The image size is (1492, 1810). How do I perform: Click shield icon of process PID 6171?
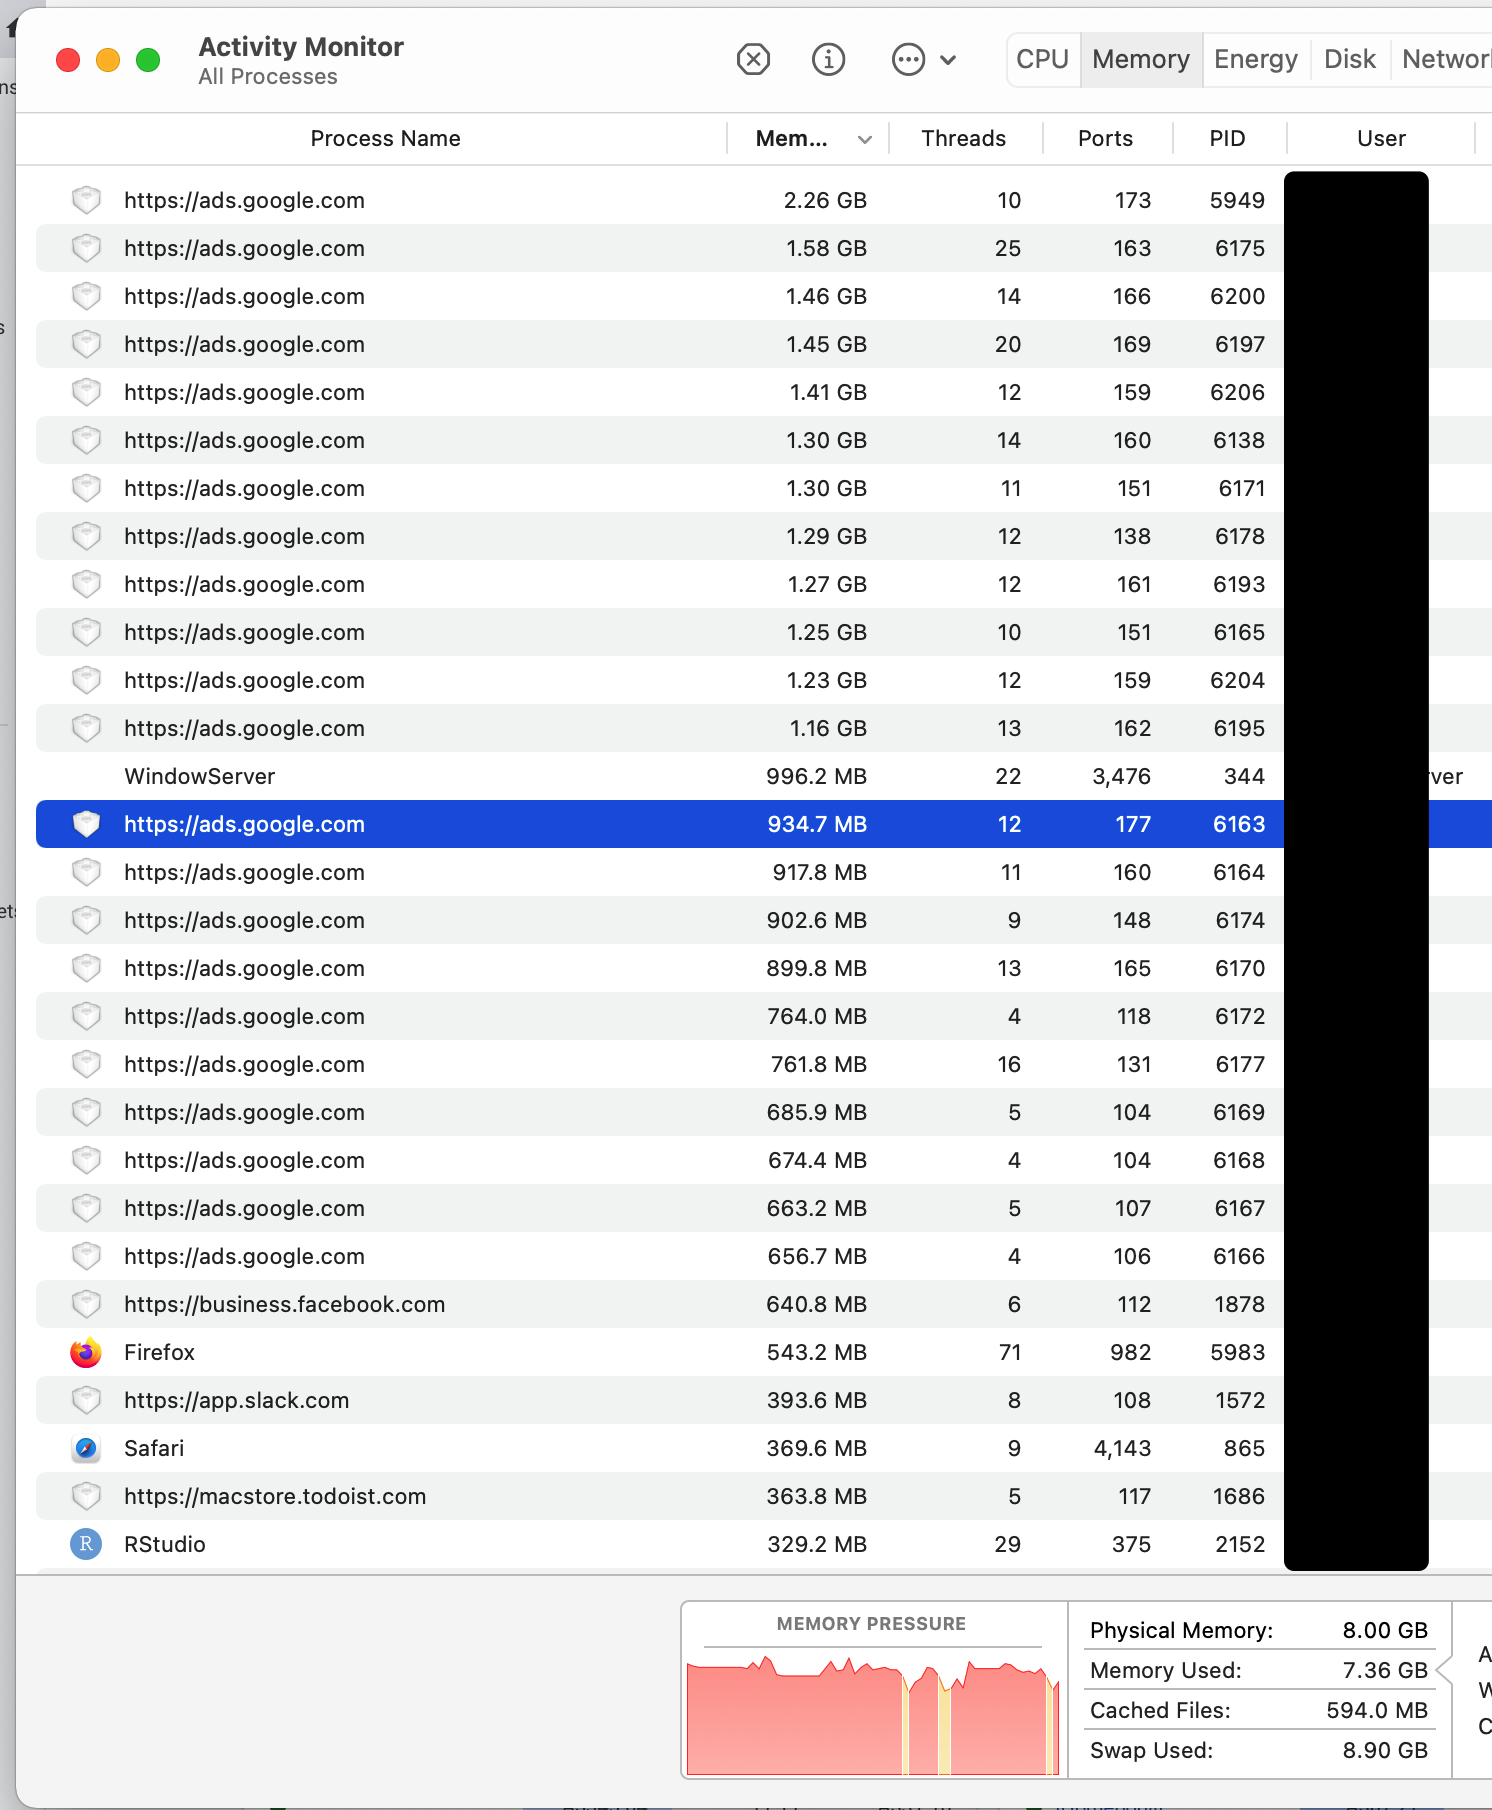coord(87,488)
